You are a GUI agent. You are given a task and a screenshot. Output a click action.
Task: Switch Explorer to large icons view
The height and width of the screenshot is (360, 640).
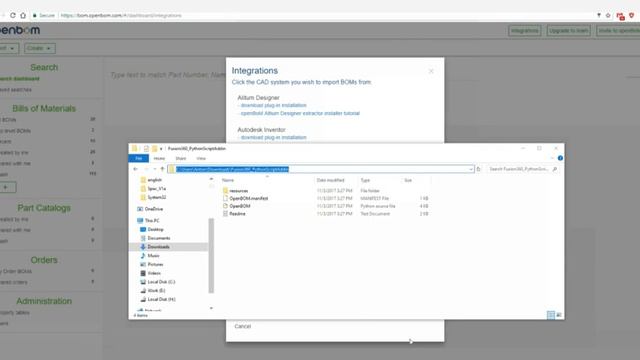pyautogui.click(x=559, y=315)
